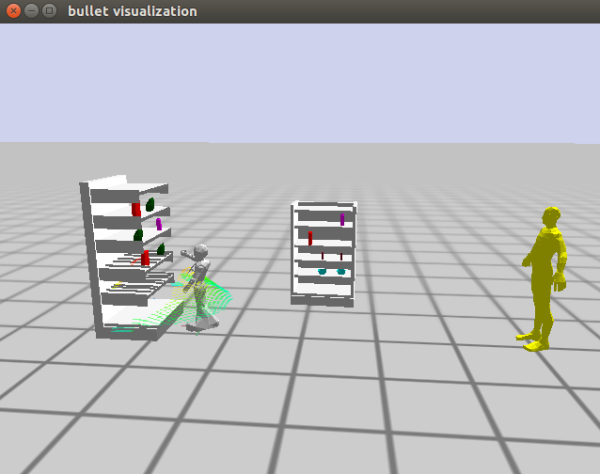This screenshot has width=600, height=474.
Task: Click the center white shelf unit
Action: click(x=323, y=254)
